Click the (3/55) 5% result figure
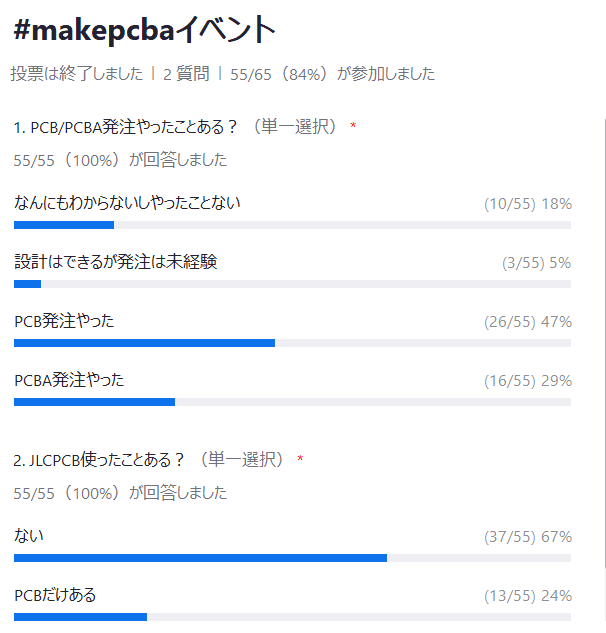606x633 pixels. [x=537, y=263]
